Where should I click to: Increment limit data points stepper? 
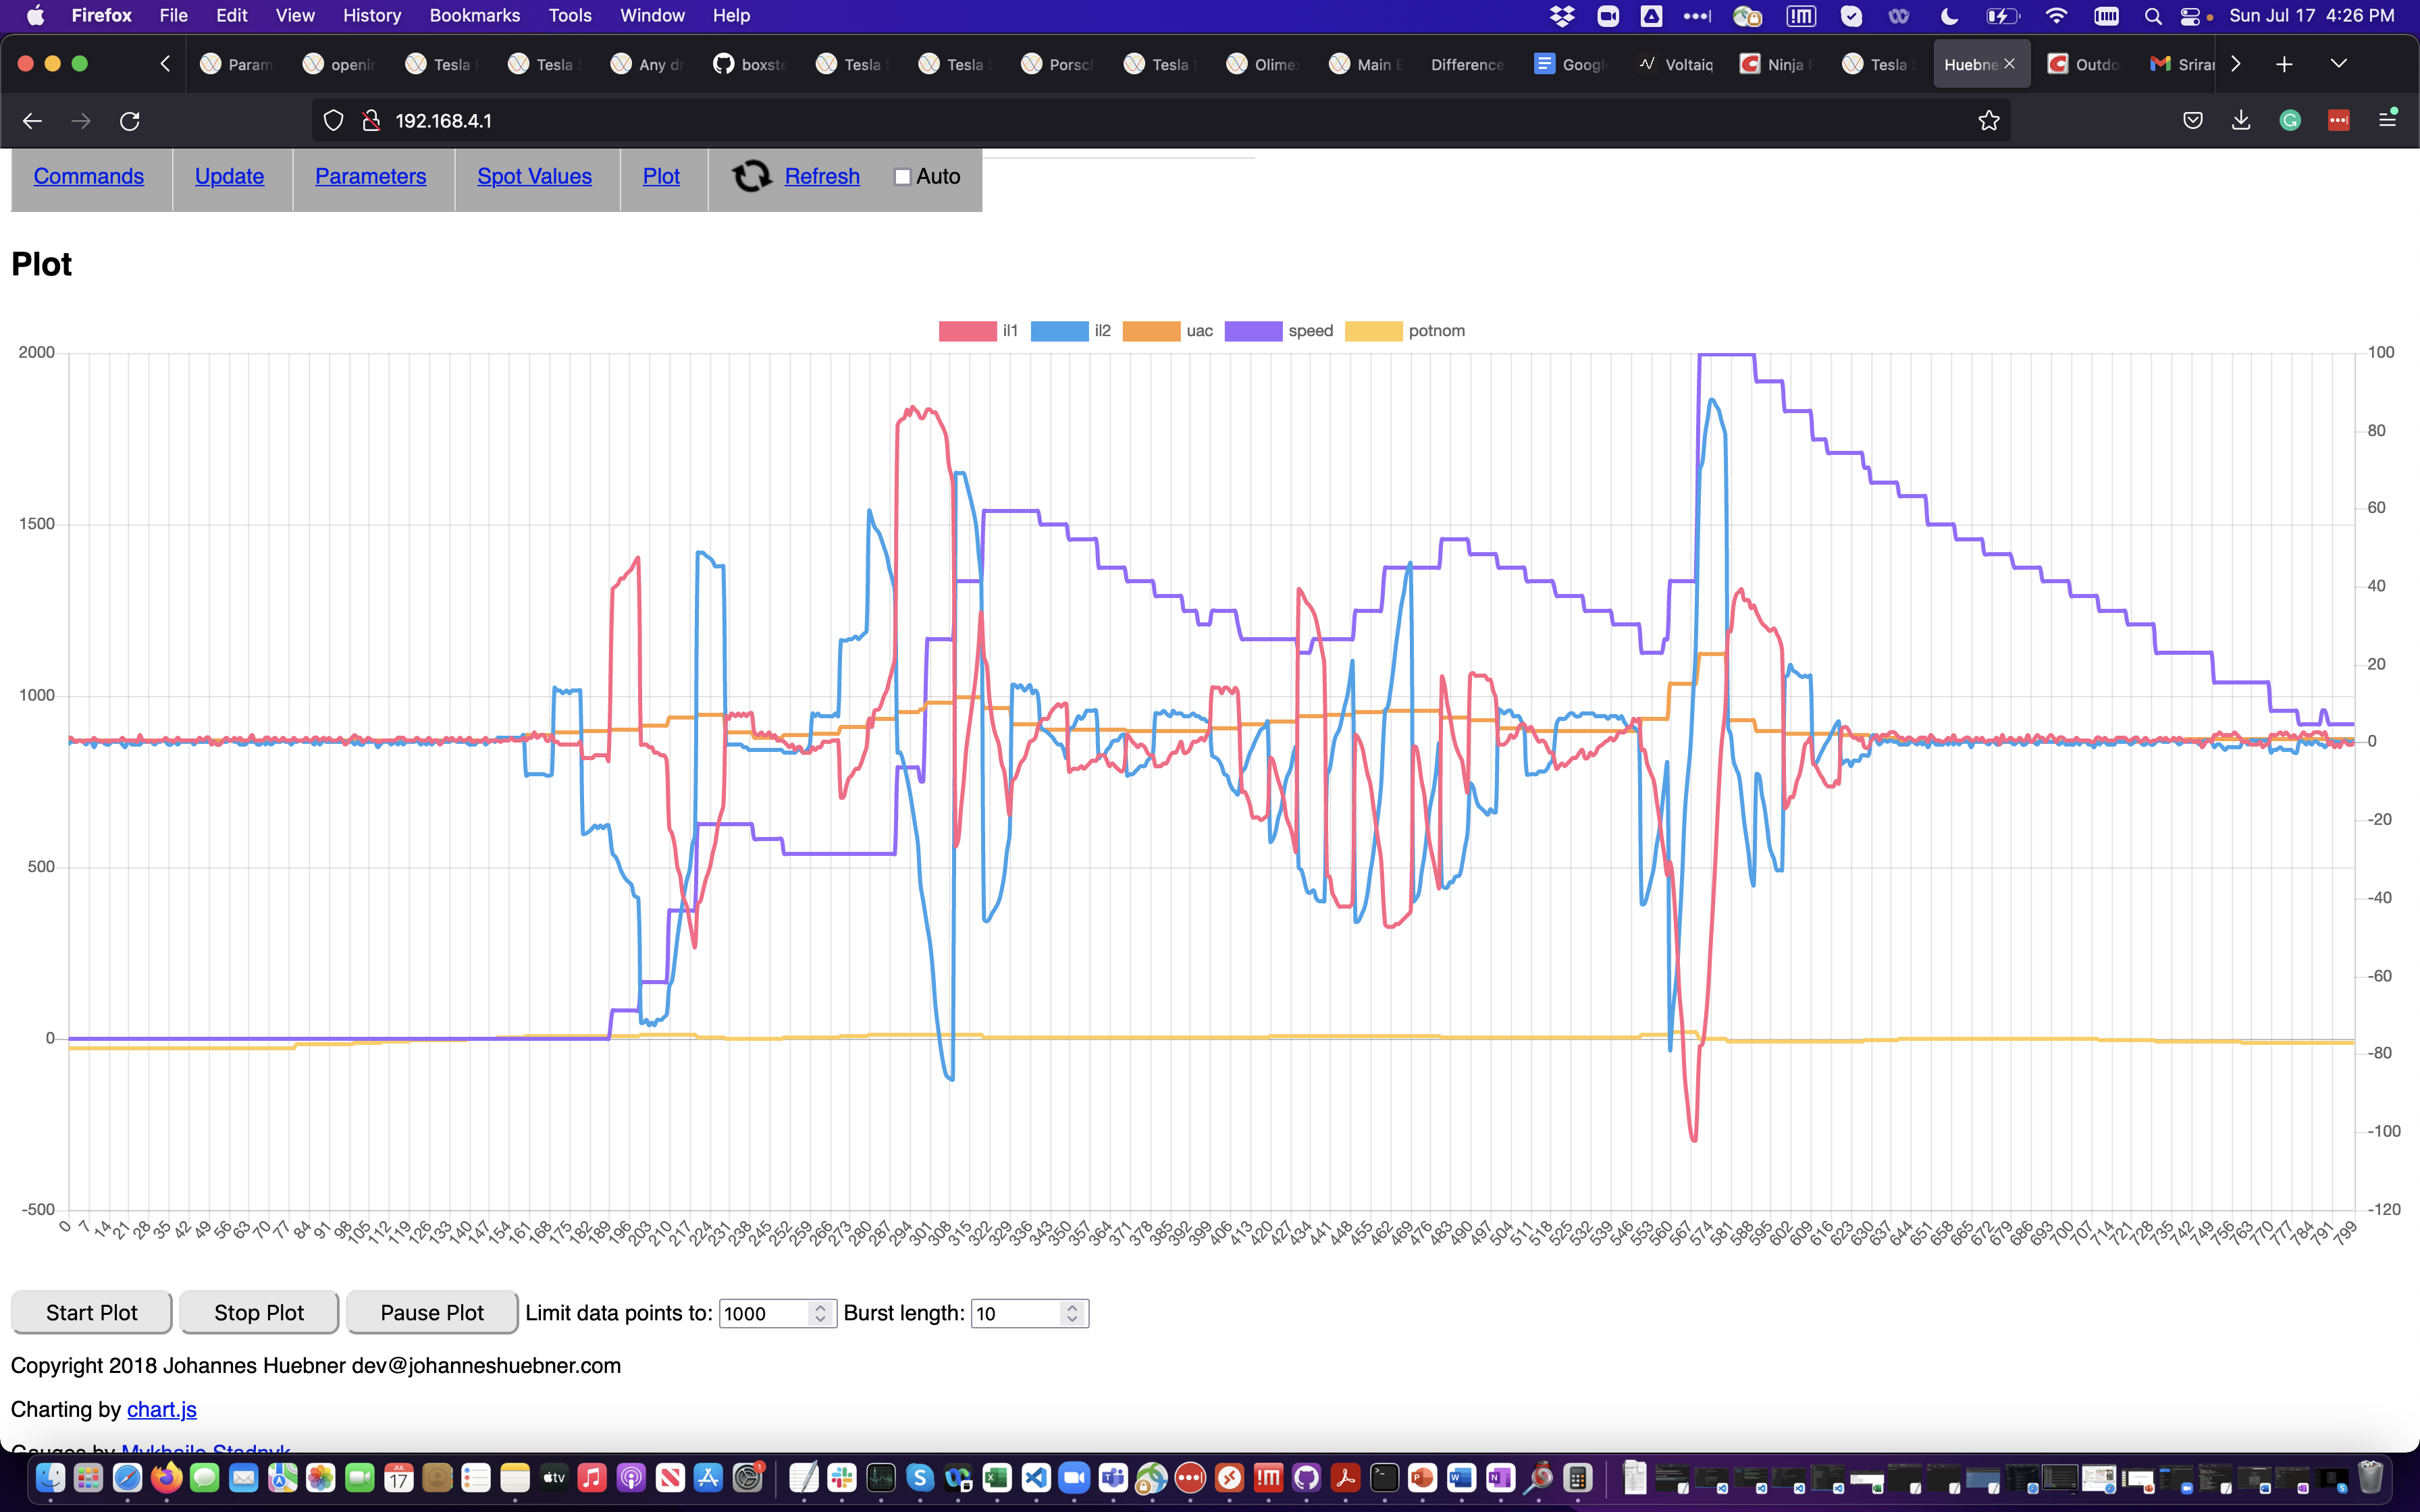coord(820,1307)
